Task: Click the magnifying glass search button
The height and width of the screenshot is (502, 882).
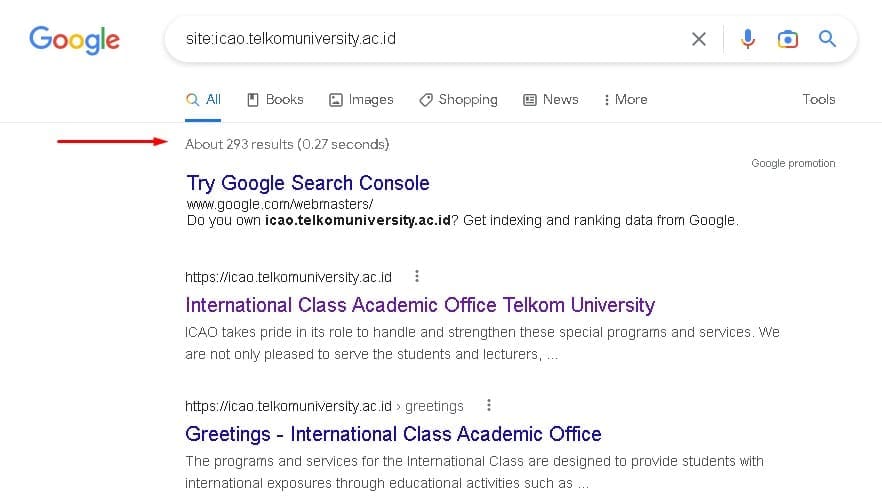Action: pos(827,38)
